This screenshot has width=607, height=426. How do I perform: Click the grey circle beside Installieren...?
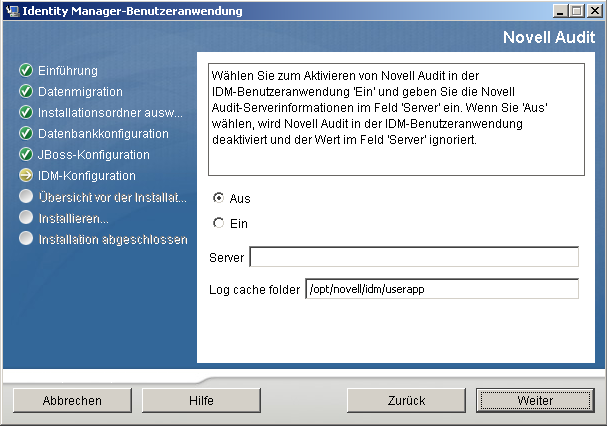click(x=26, y=217)
